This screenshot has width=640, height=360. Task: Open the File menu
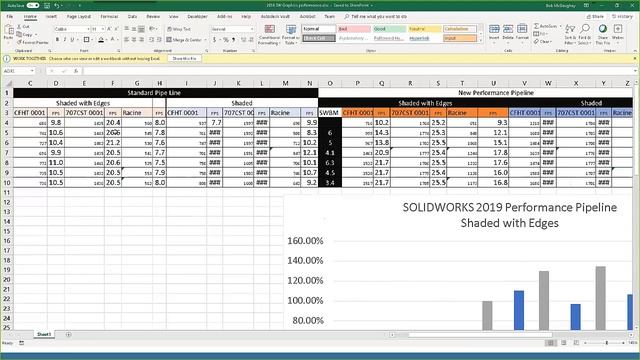[10, 16]
